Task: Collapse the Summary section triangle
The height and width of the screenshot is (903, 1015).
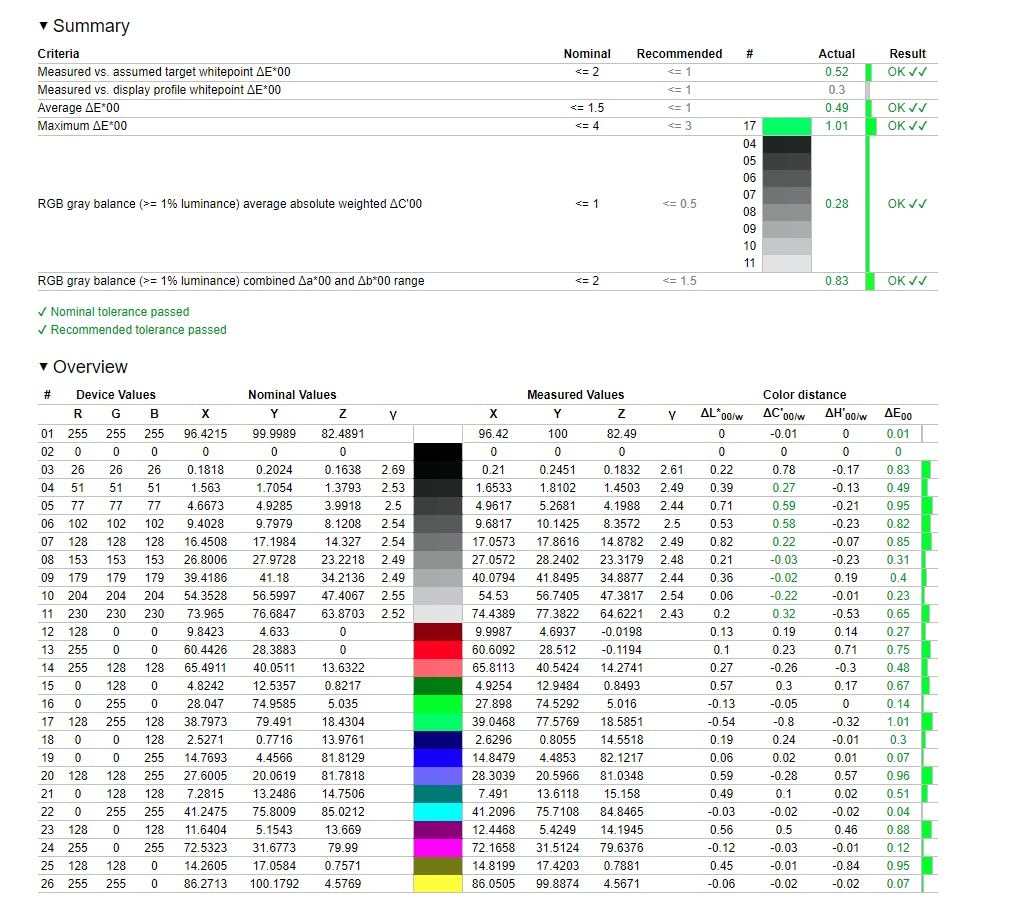Action: click(x=43, y=26)
